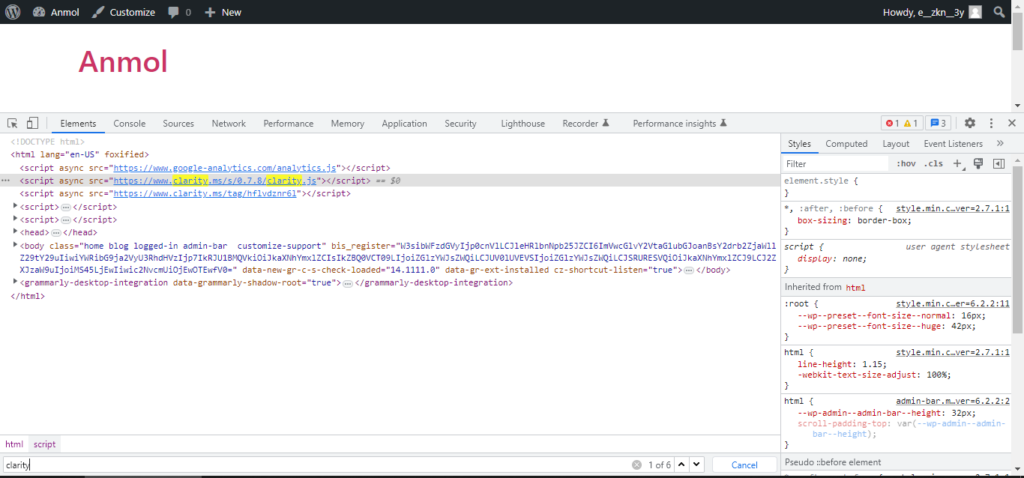
Task: Click Cancel to close the search bar
Action: coord(744,465)
